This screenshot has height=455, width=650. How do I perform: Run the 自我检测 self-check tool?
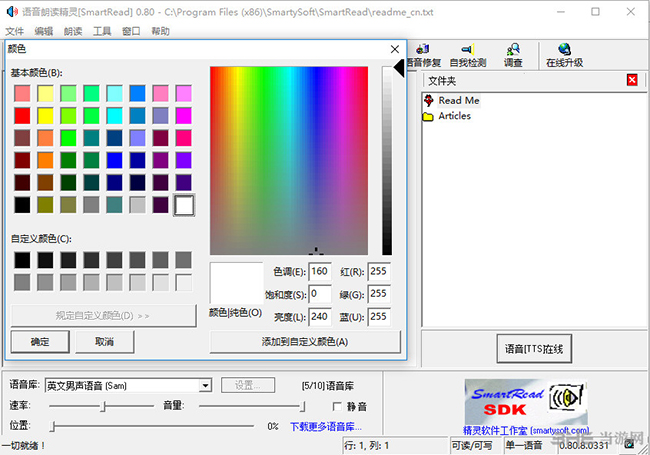[x=468, y=56]
